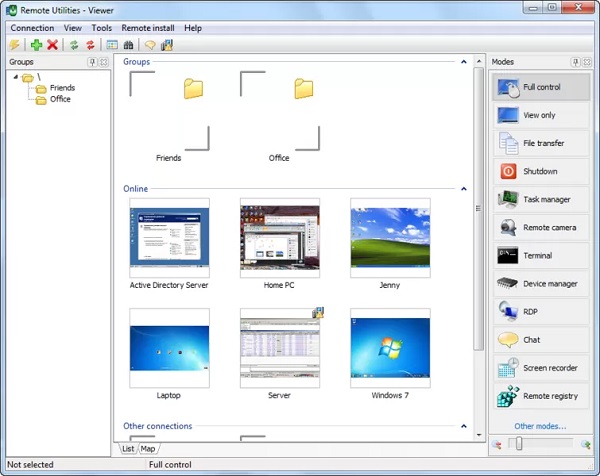
Task: Click the lightning bolt connect icon in toolbar
Action: pos(15,45)
